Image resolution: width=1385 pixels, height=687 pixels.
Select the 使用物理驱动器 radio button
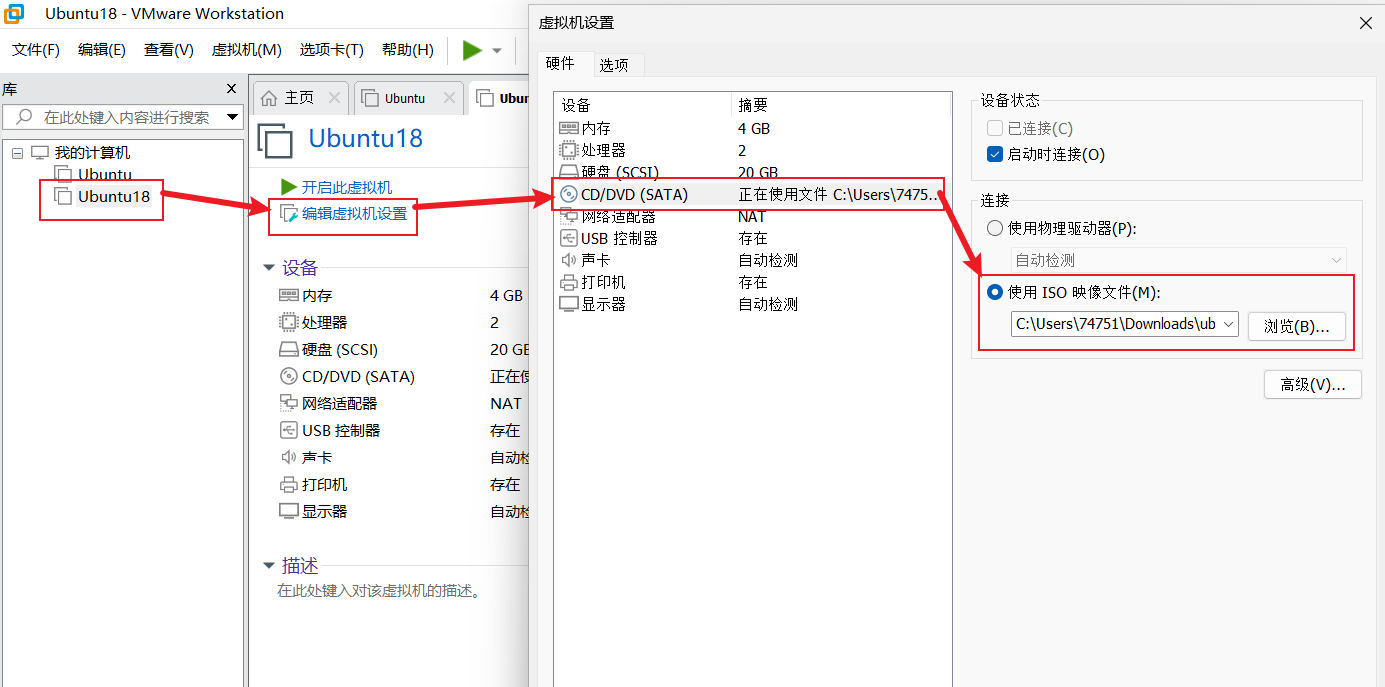click(x=995, y=228)
